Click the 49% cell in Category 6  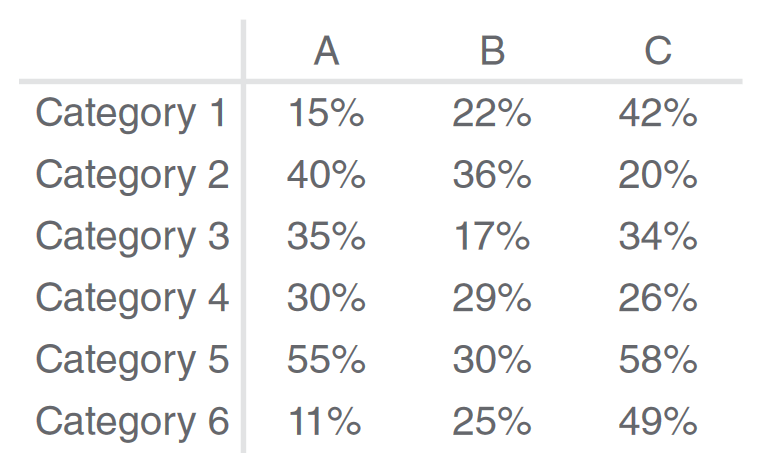point(657,422)
